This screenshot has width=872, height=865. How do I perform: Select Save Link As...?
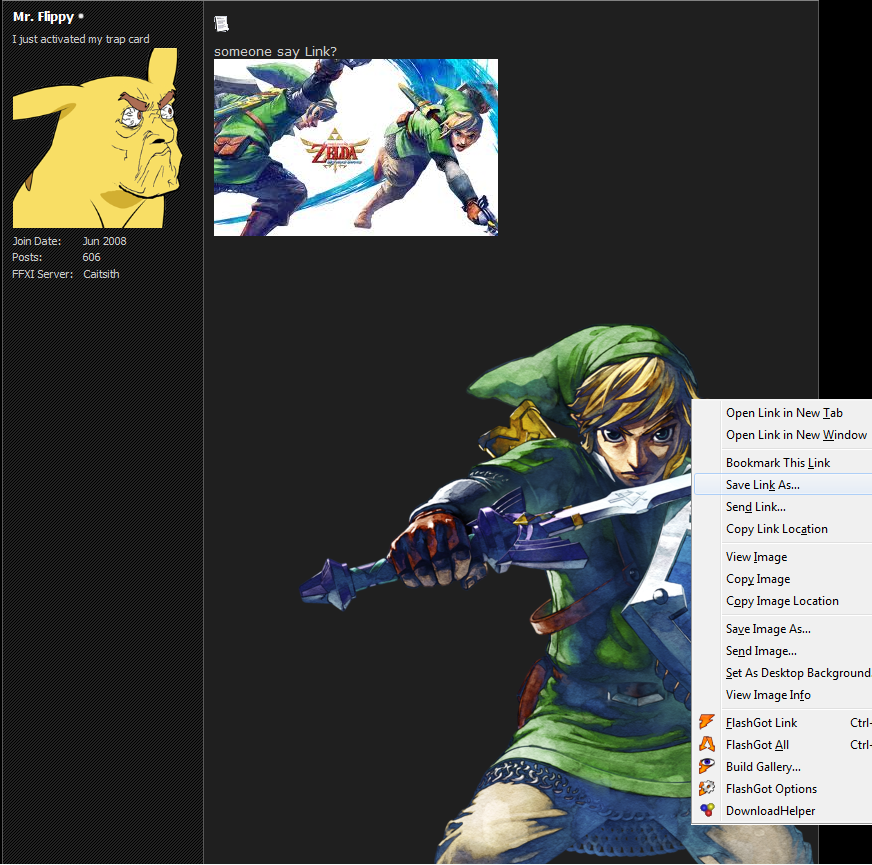pyautogui.click(x=783, y=485)
